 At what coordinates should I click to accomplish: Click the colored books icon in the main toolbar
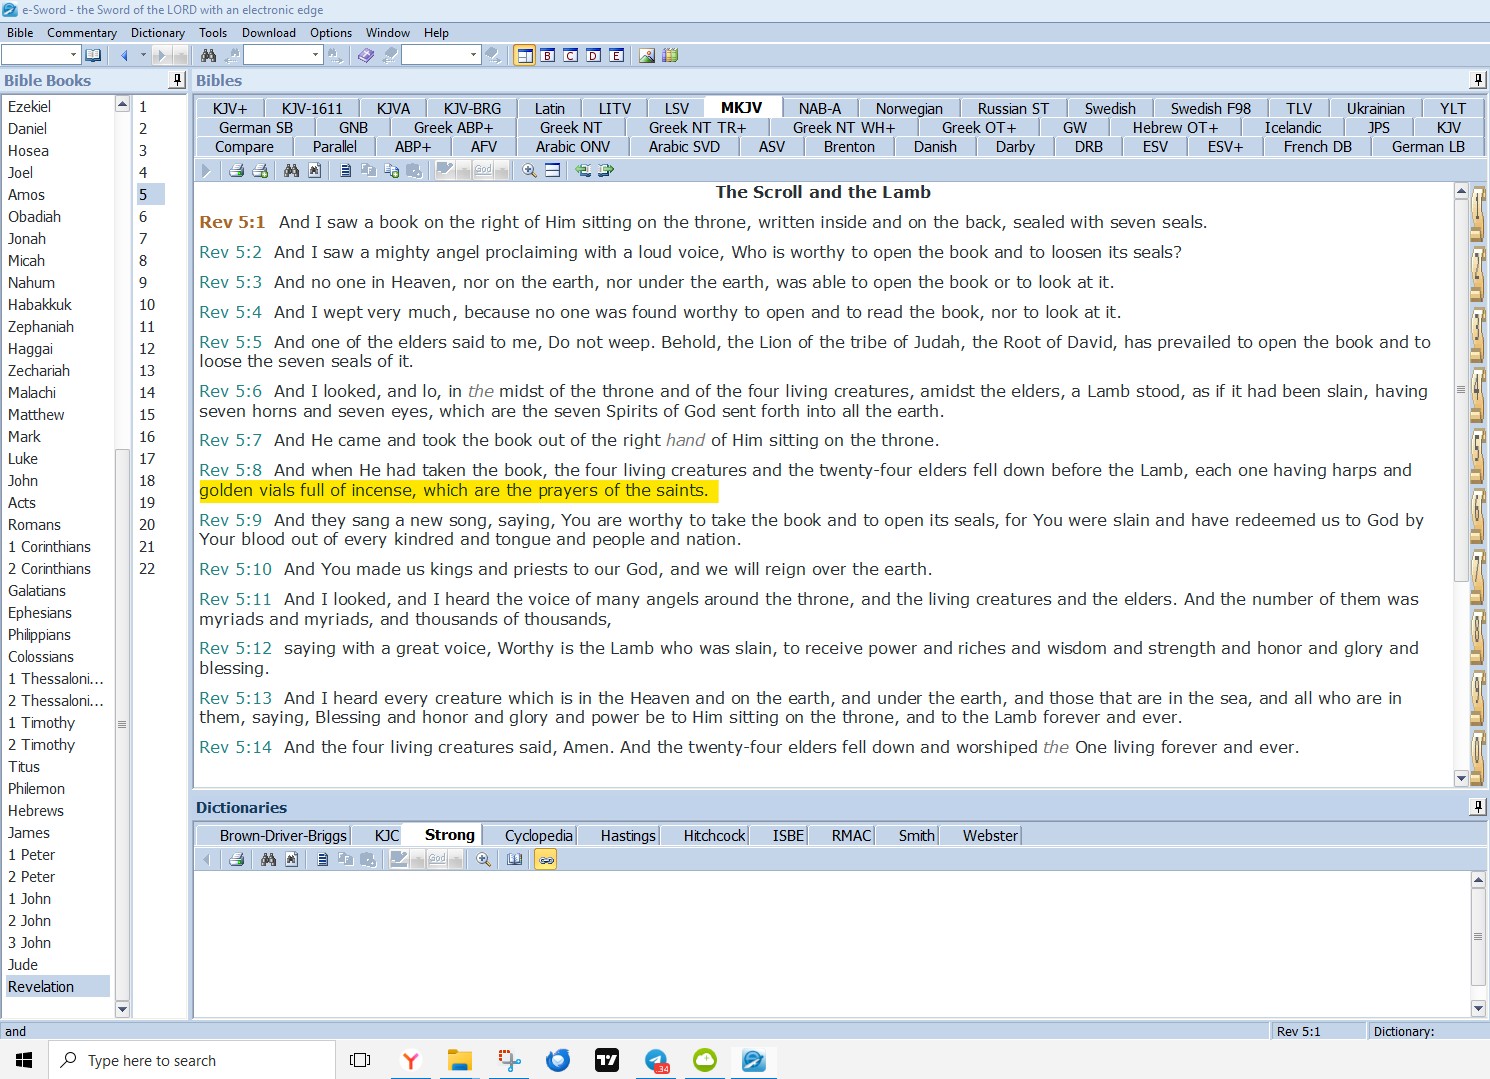click(x=670, y=55)
